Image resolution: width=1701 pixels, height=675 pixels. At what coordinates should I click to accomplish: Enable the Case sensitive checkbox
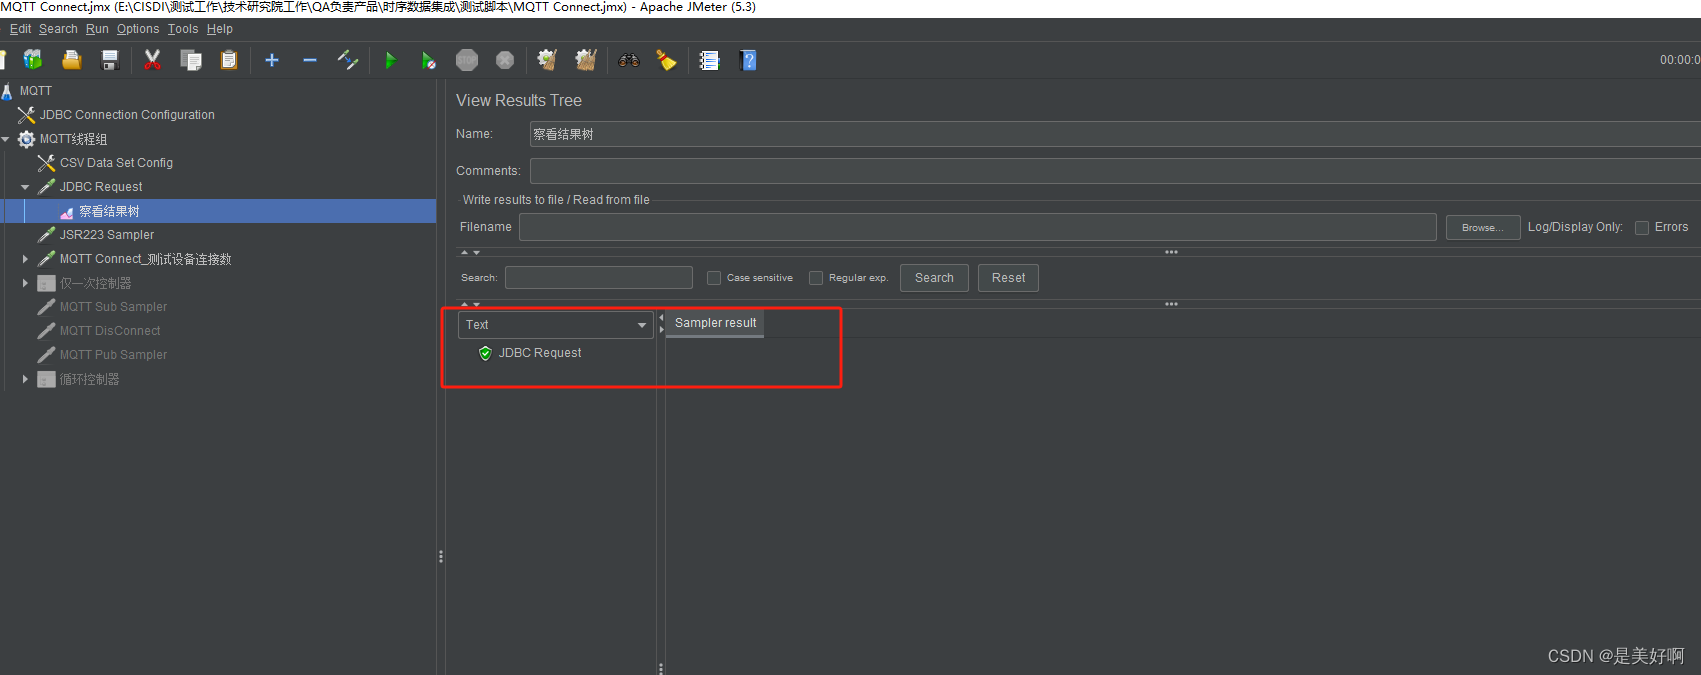[714, 278]
